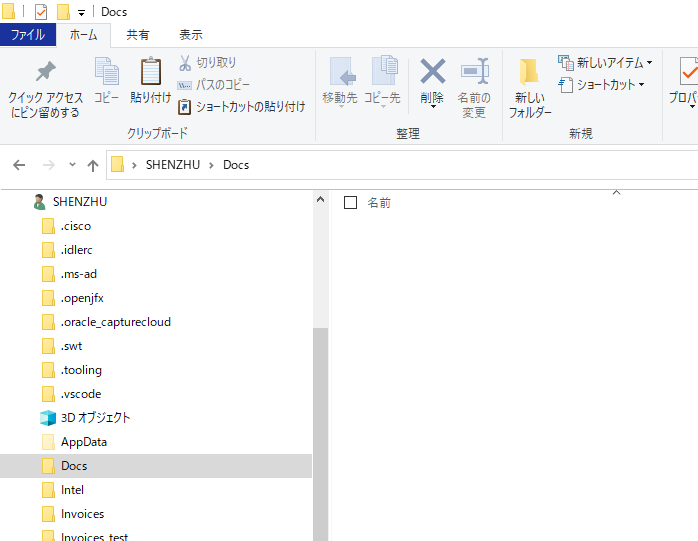Open the 新しいアイテム dropdown
The image size is (698, 541).
pyautogui.click(x=605, y=62)
